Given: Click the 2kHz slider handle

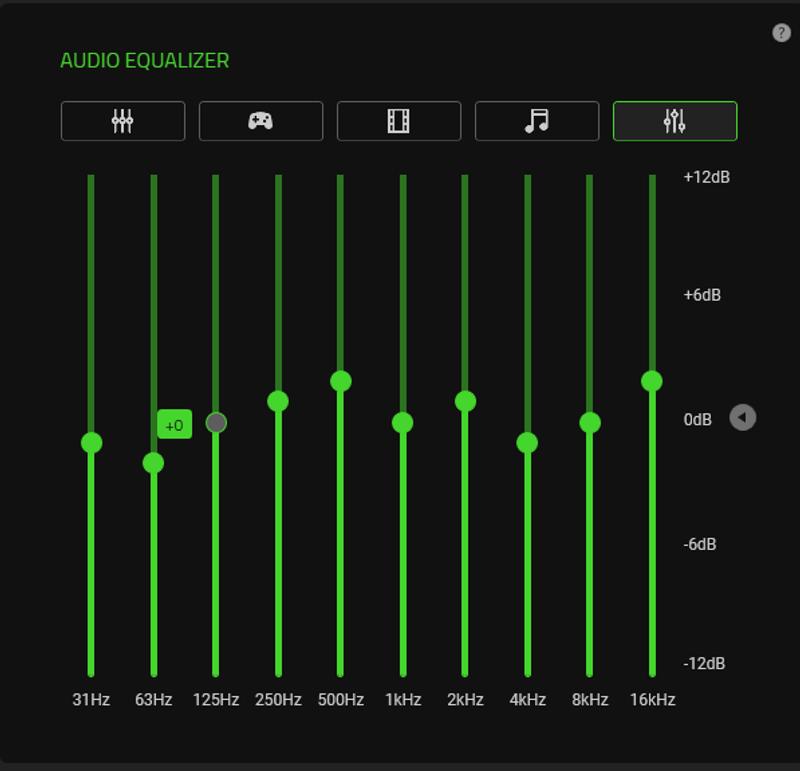Looking at the screenshot, I should (465, 401).
